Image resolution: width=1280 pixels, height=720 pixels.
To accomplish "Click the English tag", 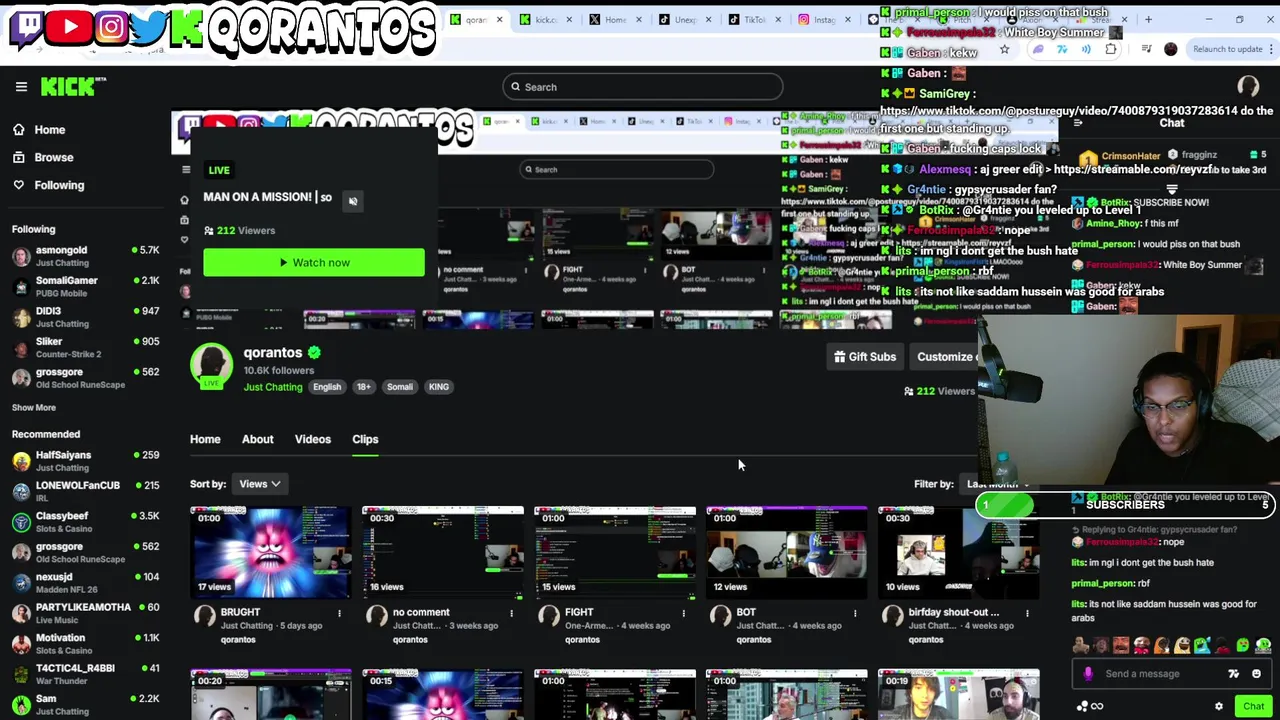I will [327, 387].
